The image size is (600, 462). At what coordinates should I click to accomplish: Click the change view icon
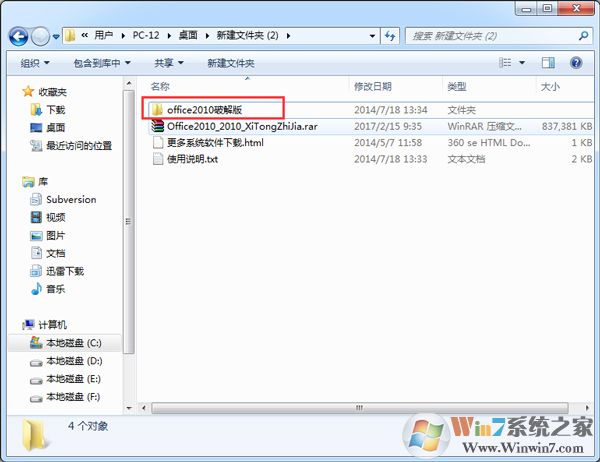(505, 62)
